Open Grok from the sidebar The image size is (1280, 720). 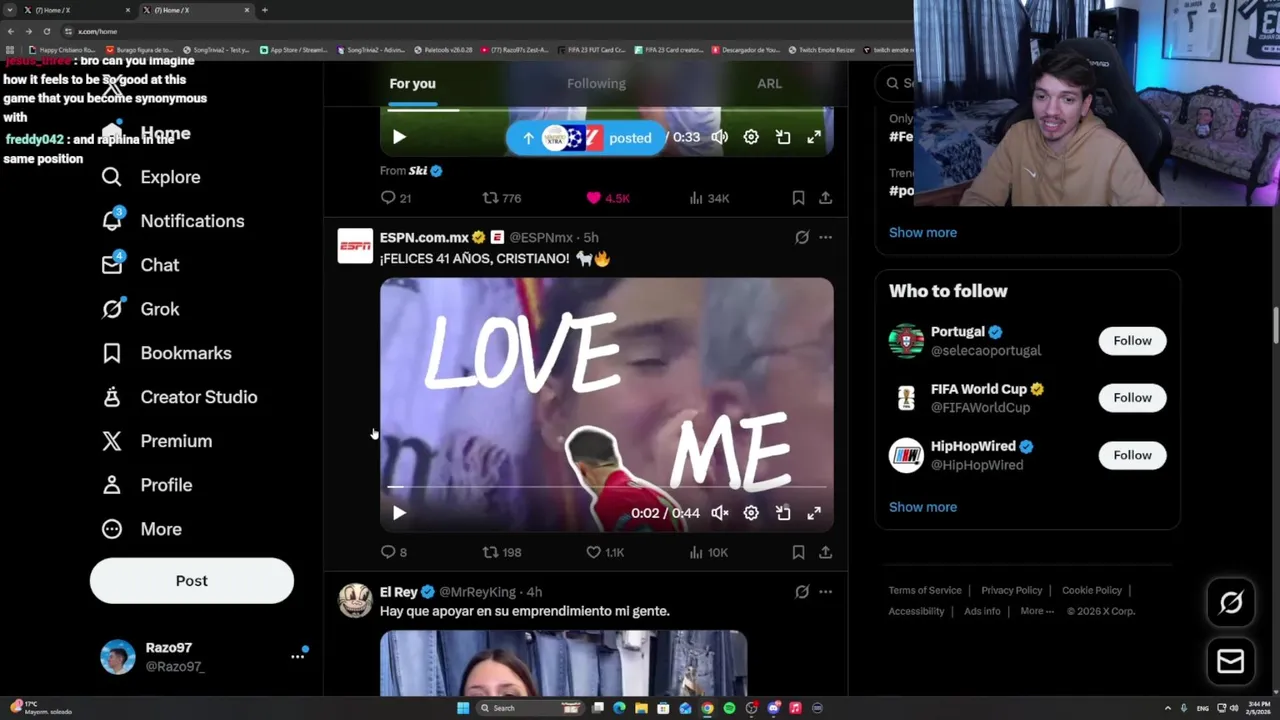pos(141,309)
